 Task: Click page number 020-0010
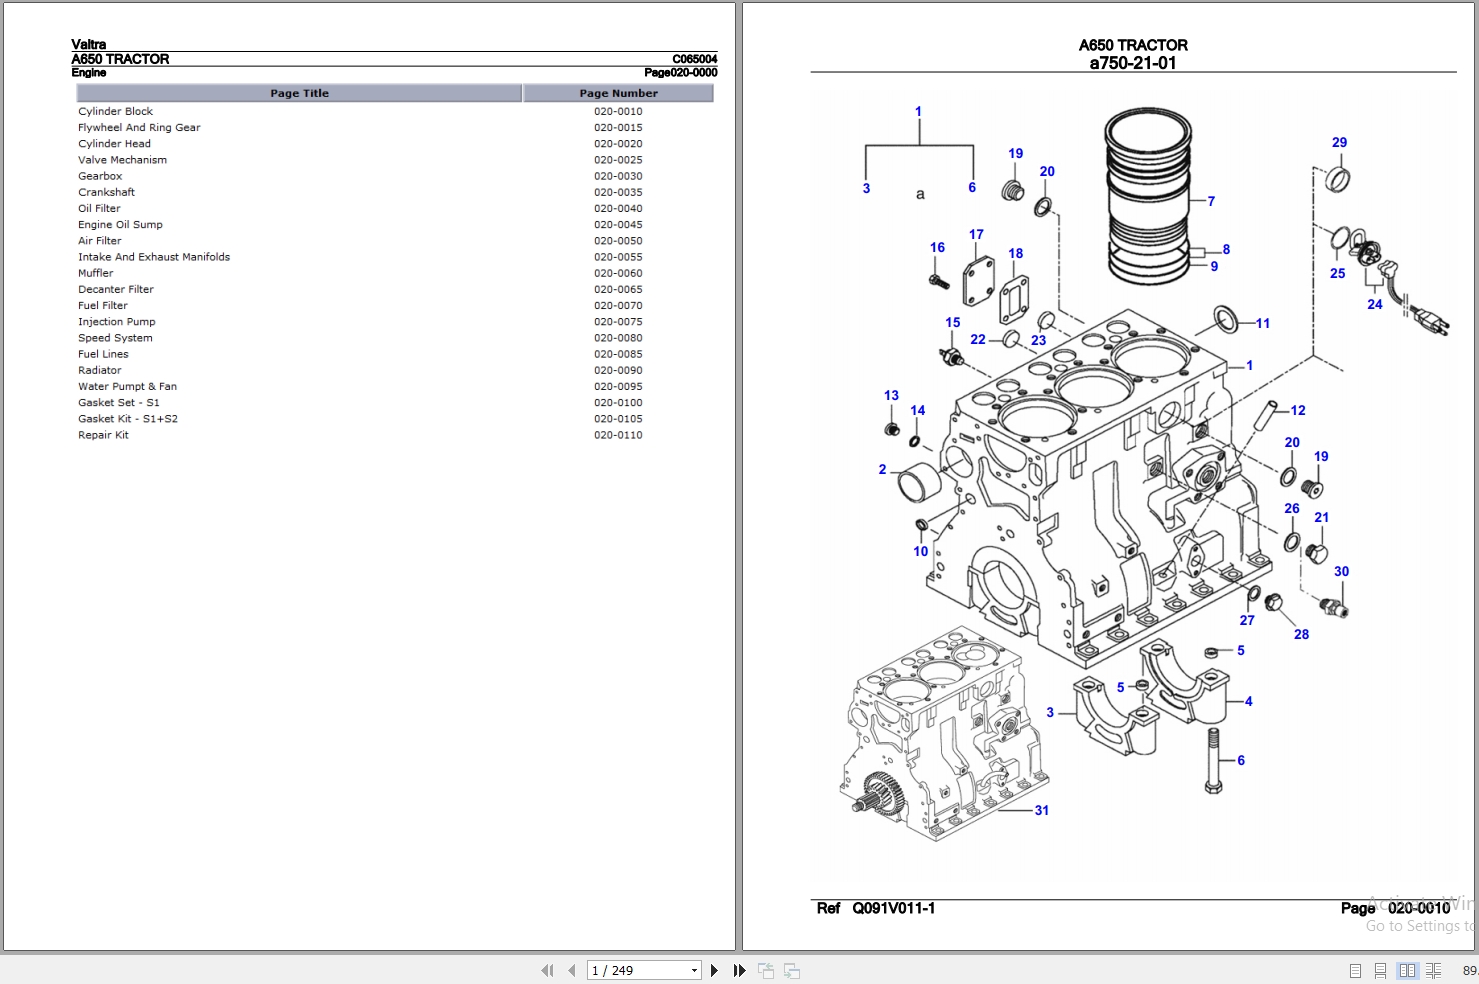[618, 111]
